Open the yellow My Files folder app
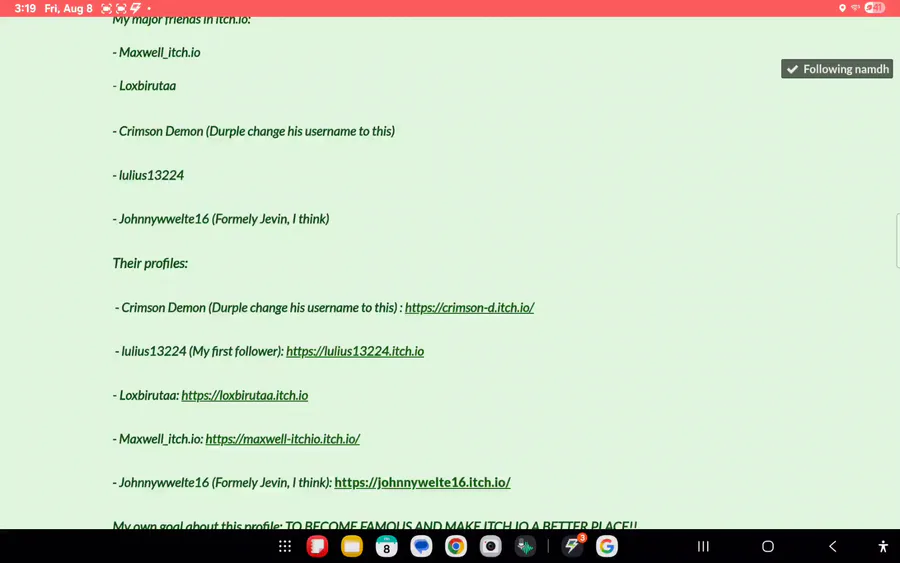 [x=352, y=546]
